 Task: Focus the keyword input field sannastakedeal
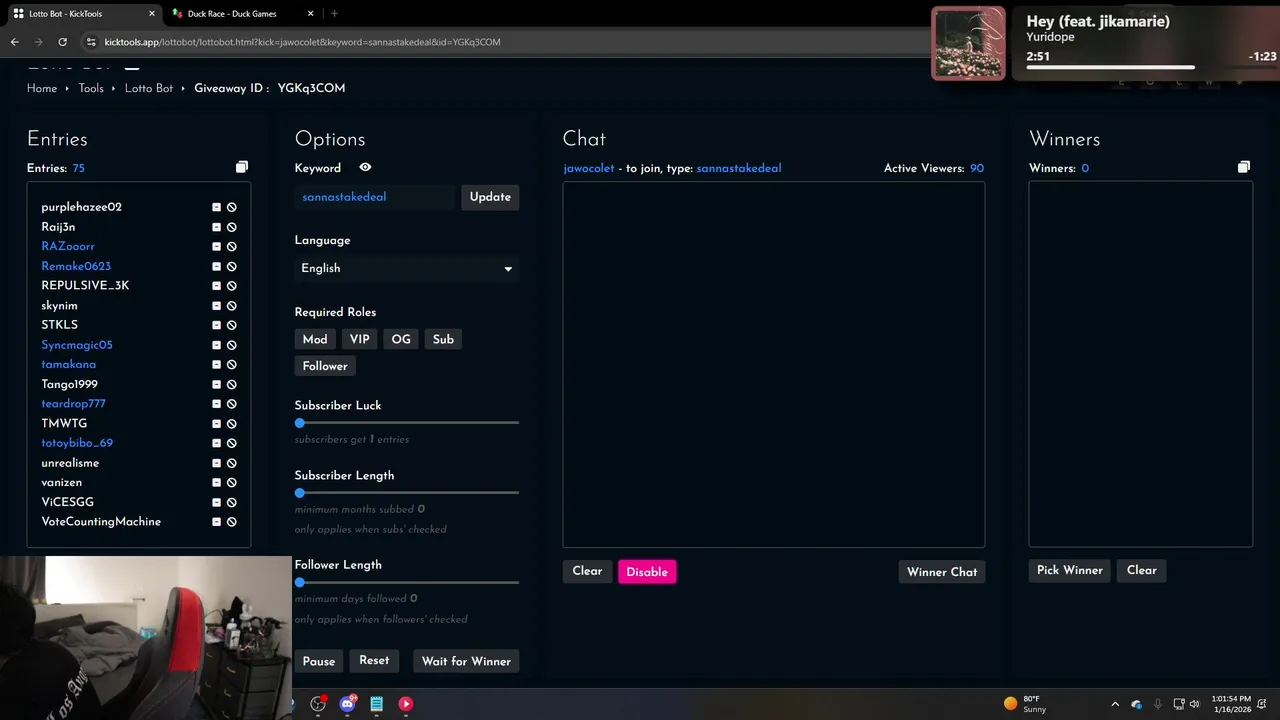(375, 197)
